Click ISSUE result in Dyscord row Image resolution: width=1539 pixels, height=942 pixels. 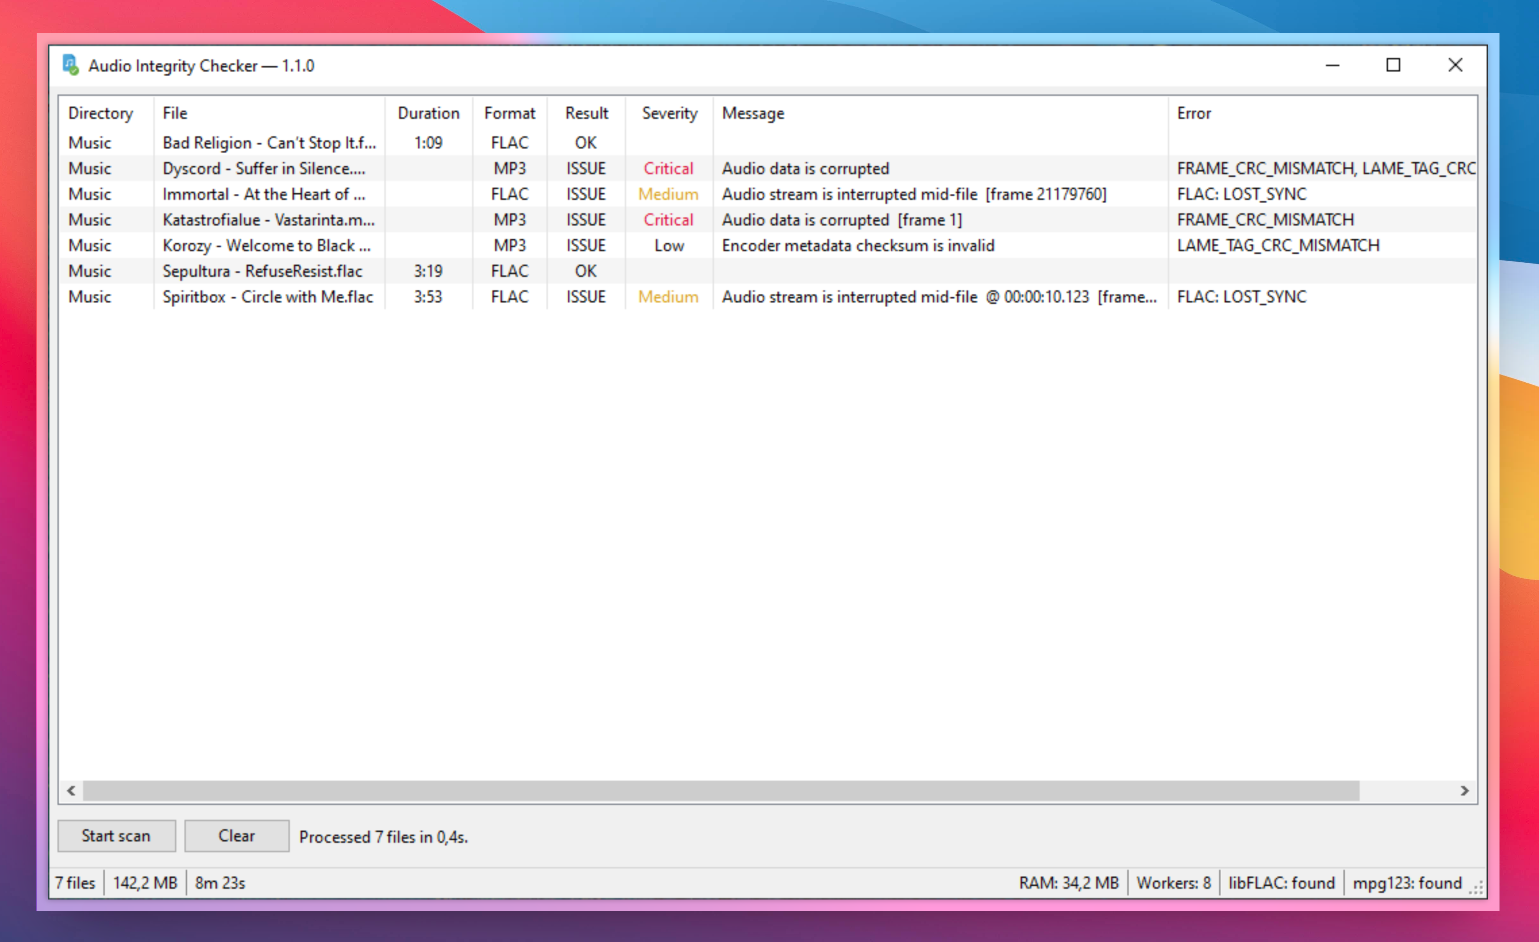[586, 169]
